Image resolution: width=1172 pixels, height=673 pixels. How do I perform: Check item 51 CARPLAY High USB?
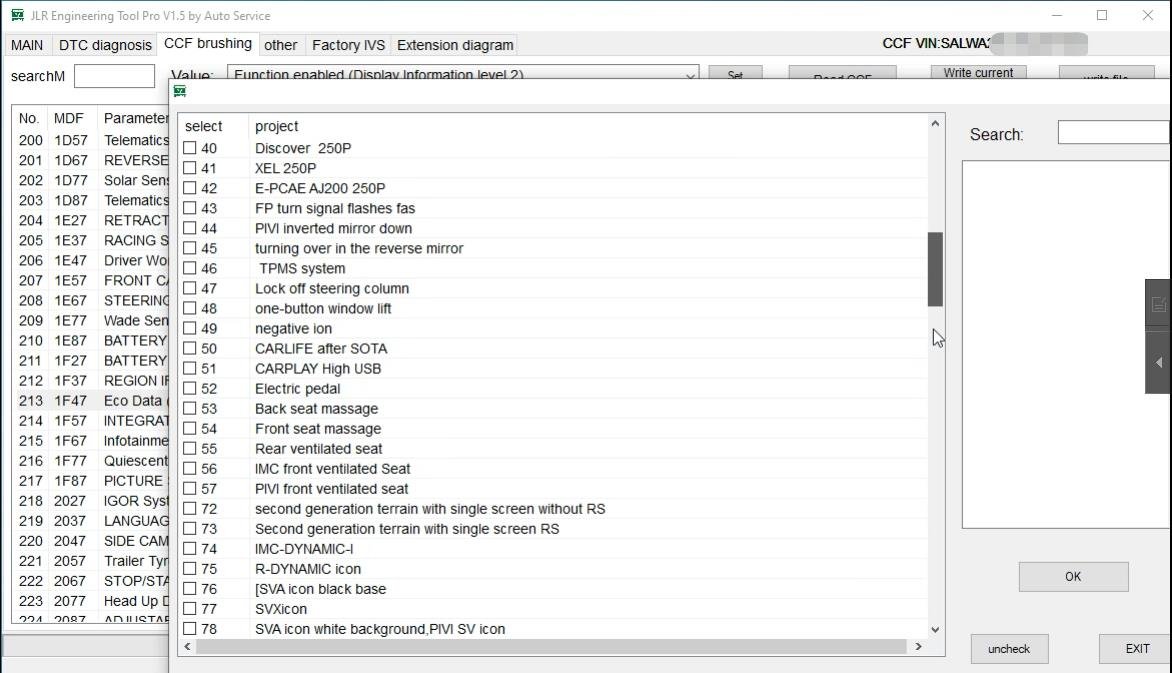(190, 369)
